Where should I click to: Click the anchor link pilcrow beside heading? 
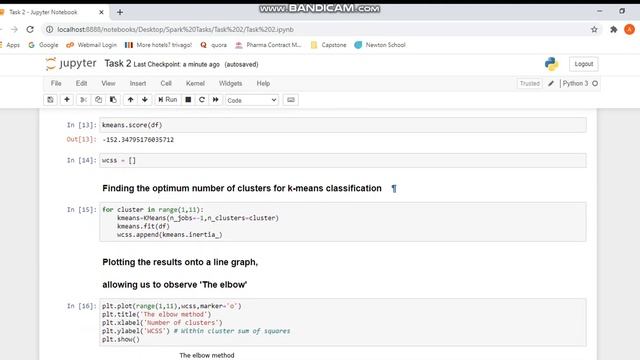pos(394,189)
